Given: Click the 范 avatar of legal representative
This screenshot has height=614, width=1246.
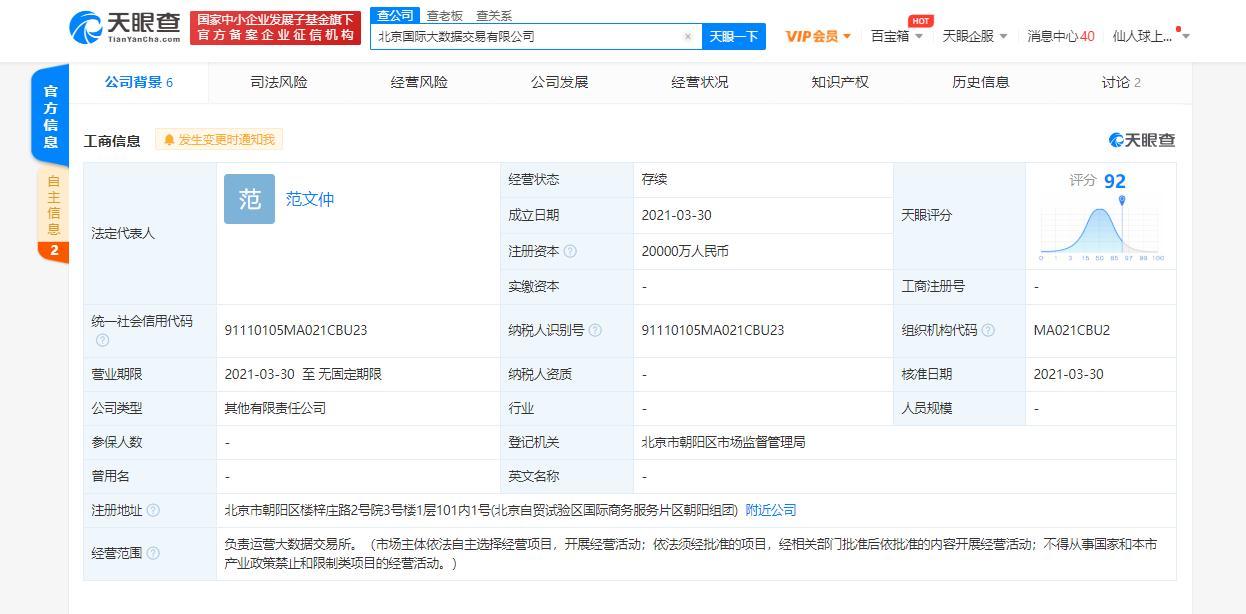Looking at the screenshot, I should 249,199.
